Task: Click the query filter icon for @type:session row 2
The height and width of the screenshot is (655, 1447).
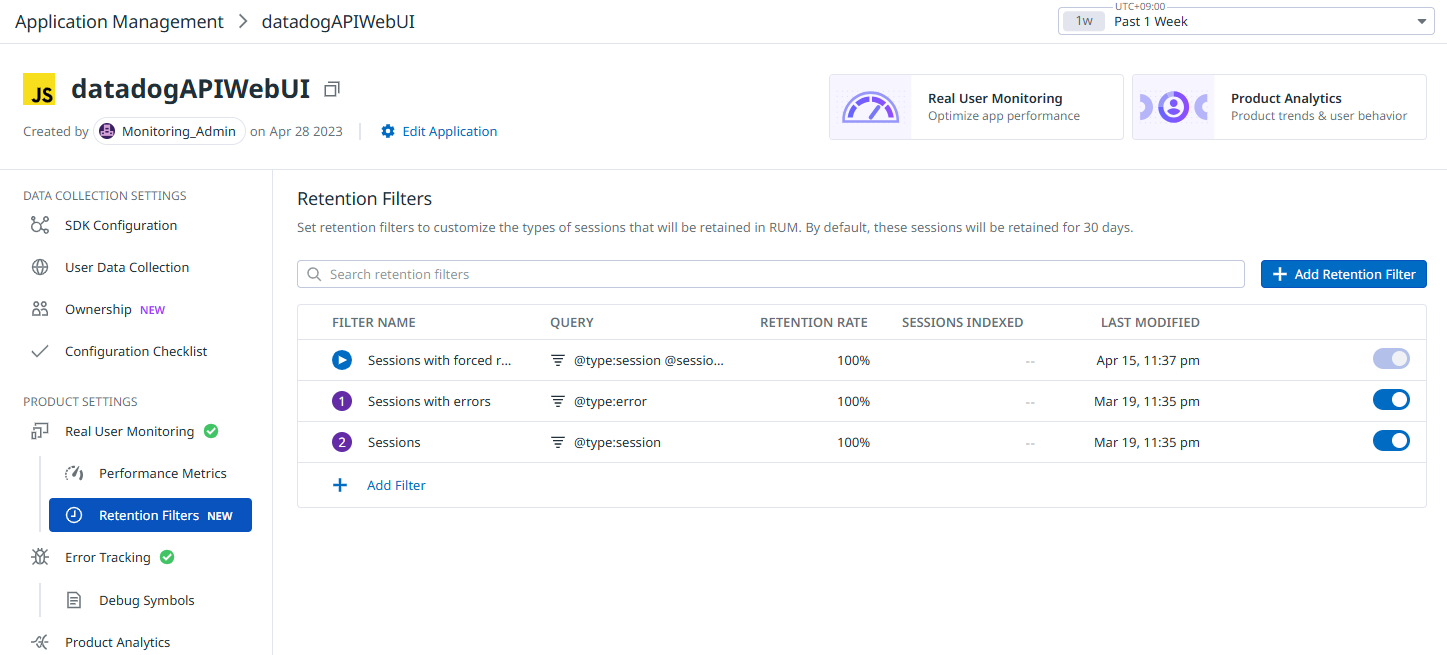Action: point(558,442)
